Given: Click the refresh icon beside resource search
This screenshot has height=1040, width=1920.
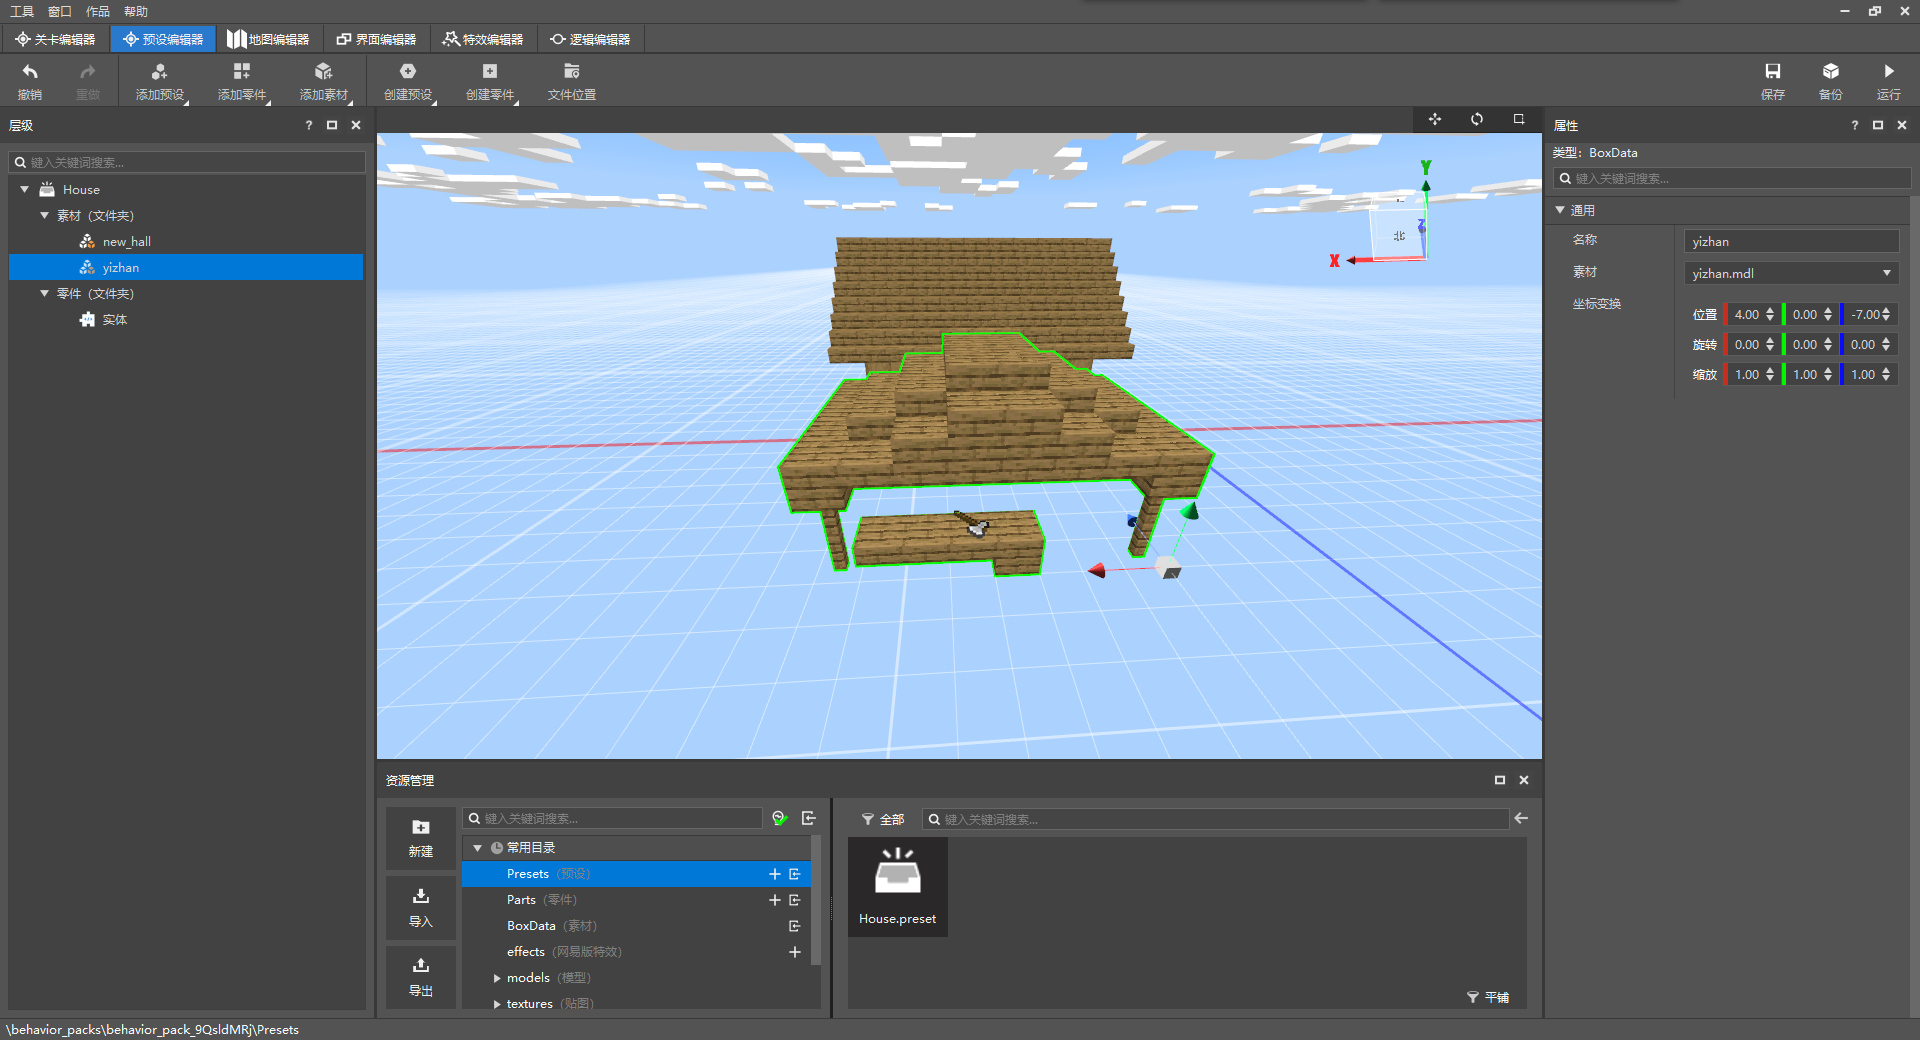Looking at the screenshot, I should [x=780, y=818].
